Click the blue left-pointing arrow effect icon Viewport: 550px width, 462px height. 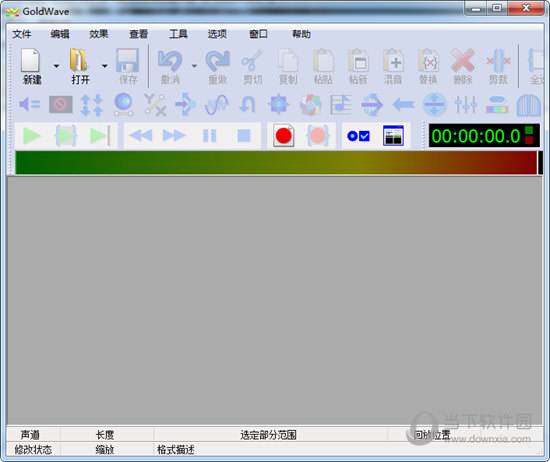403,105
